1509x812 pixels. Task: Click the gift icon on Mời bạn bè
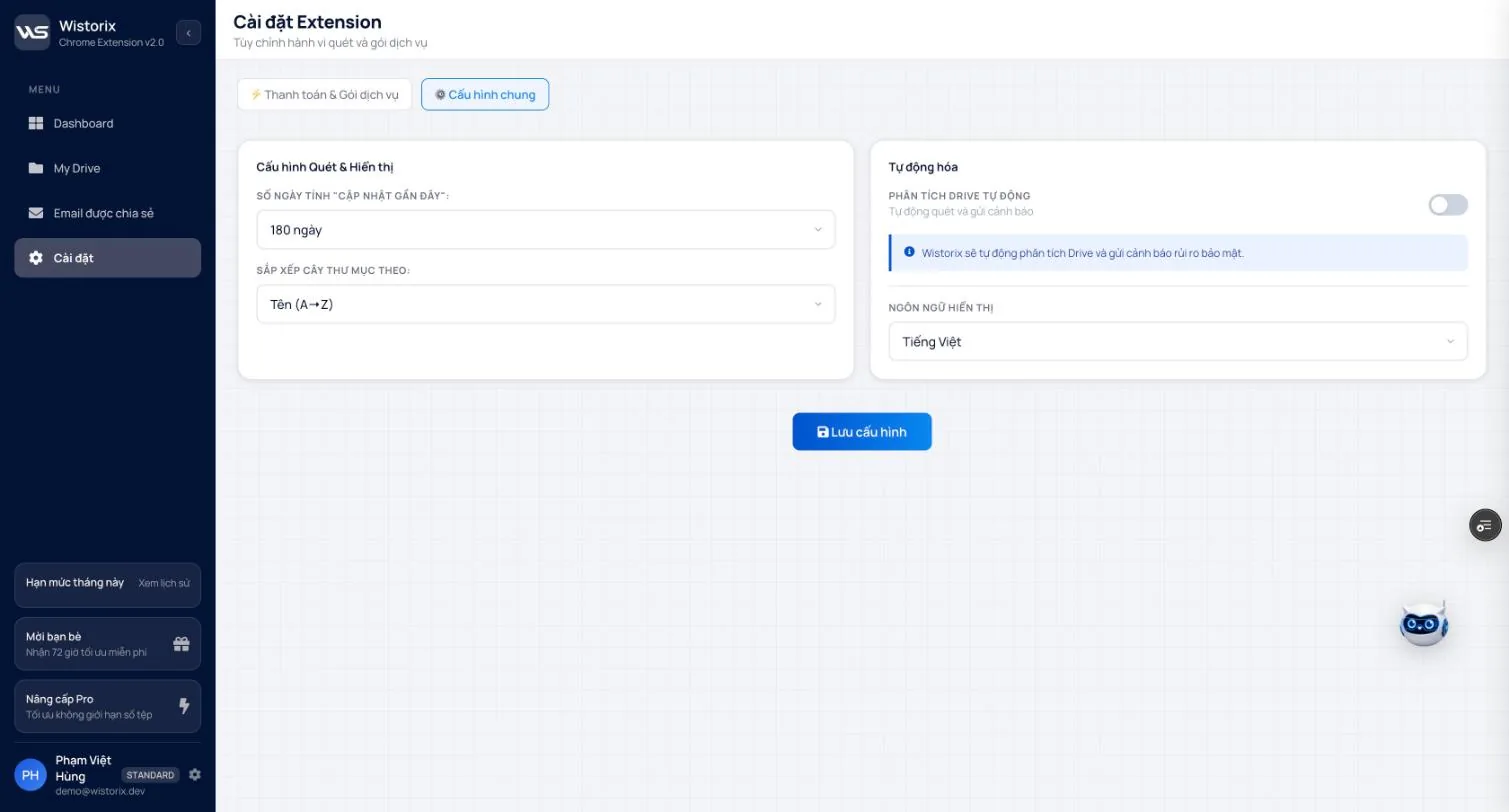click(181, 644)
